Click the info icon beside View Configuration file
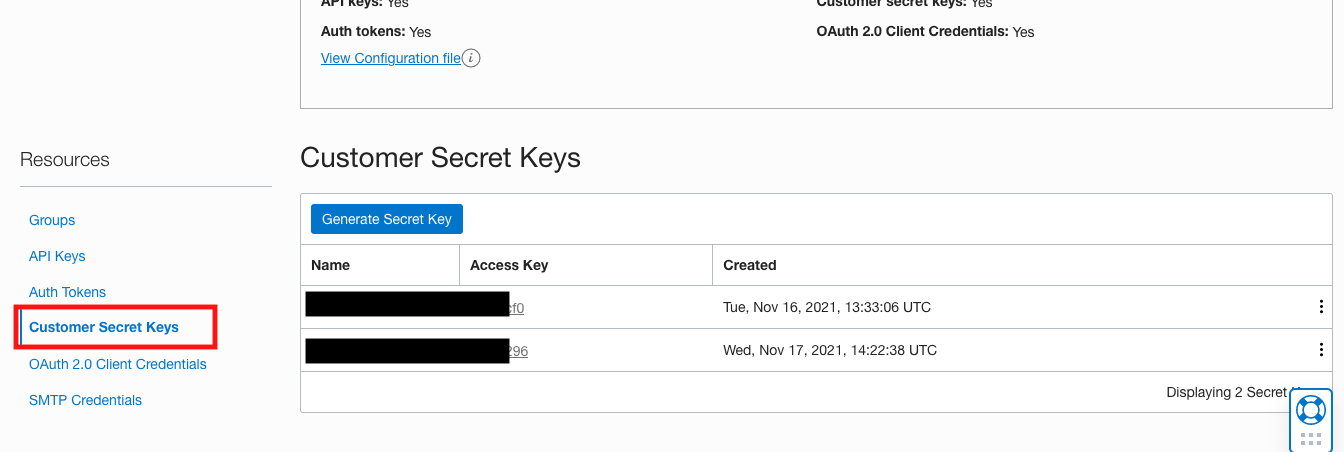The width and height of the screenshot is (1344, 452). click(471, 58)
